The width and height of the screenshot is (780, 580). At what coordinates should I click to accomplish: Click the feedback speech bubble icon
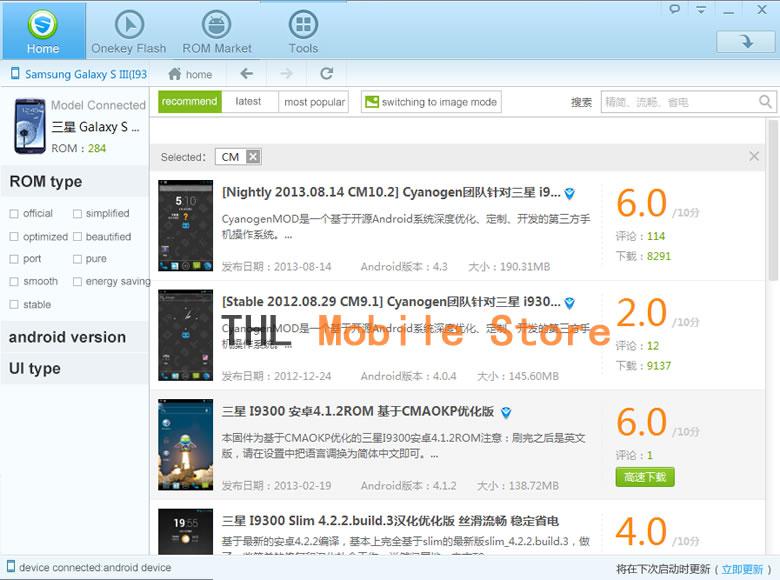click(x=675, y=9)
